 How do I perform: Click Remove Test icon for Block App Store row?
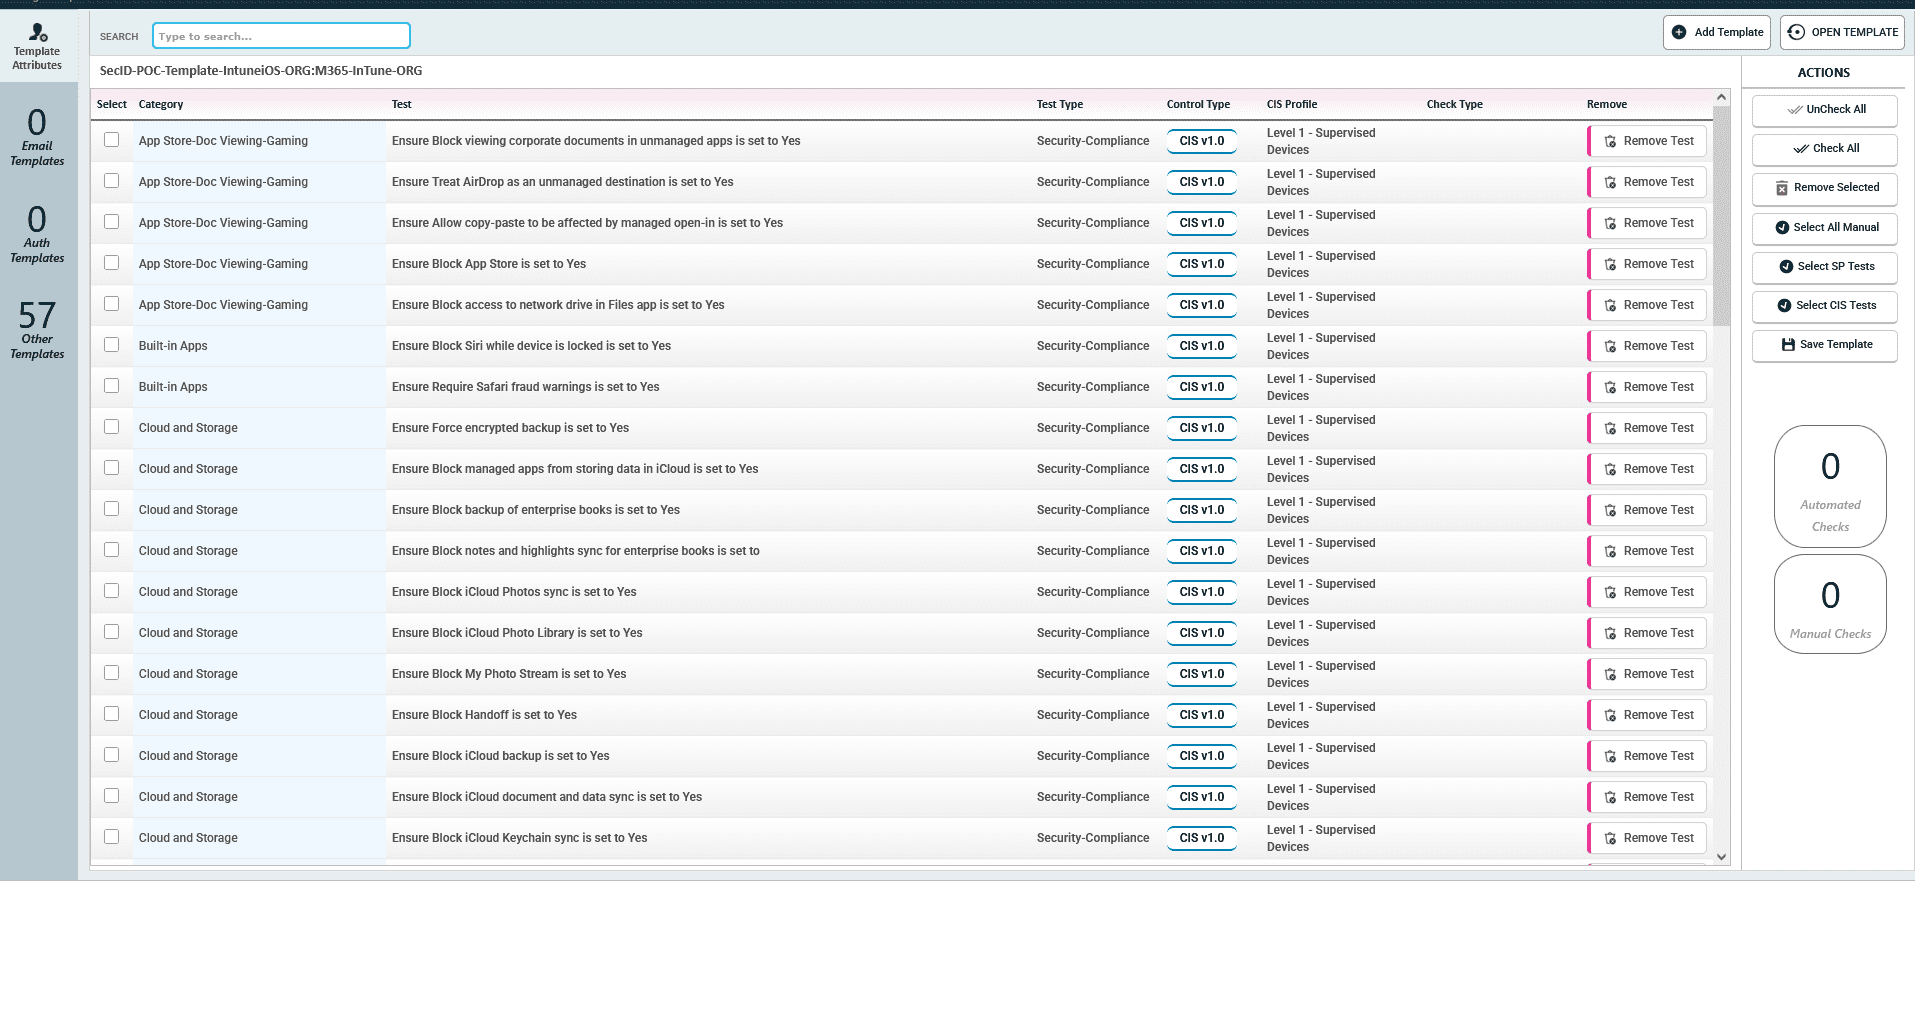(1610, 265)
